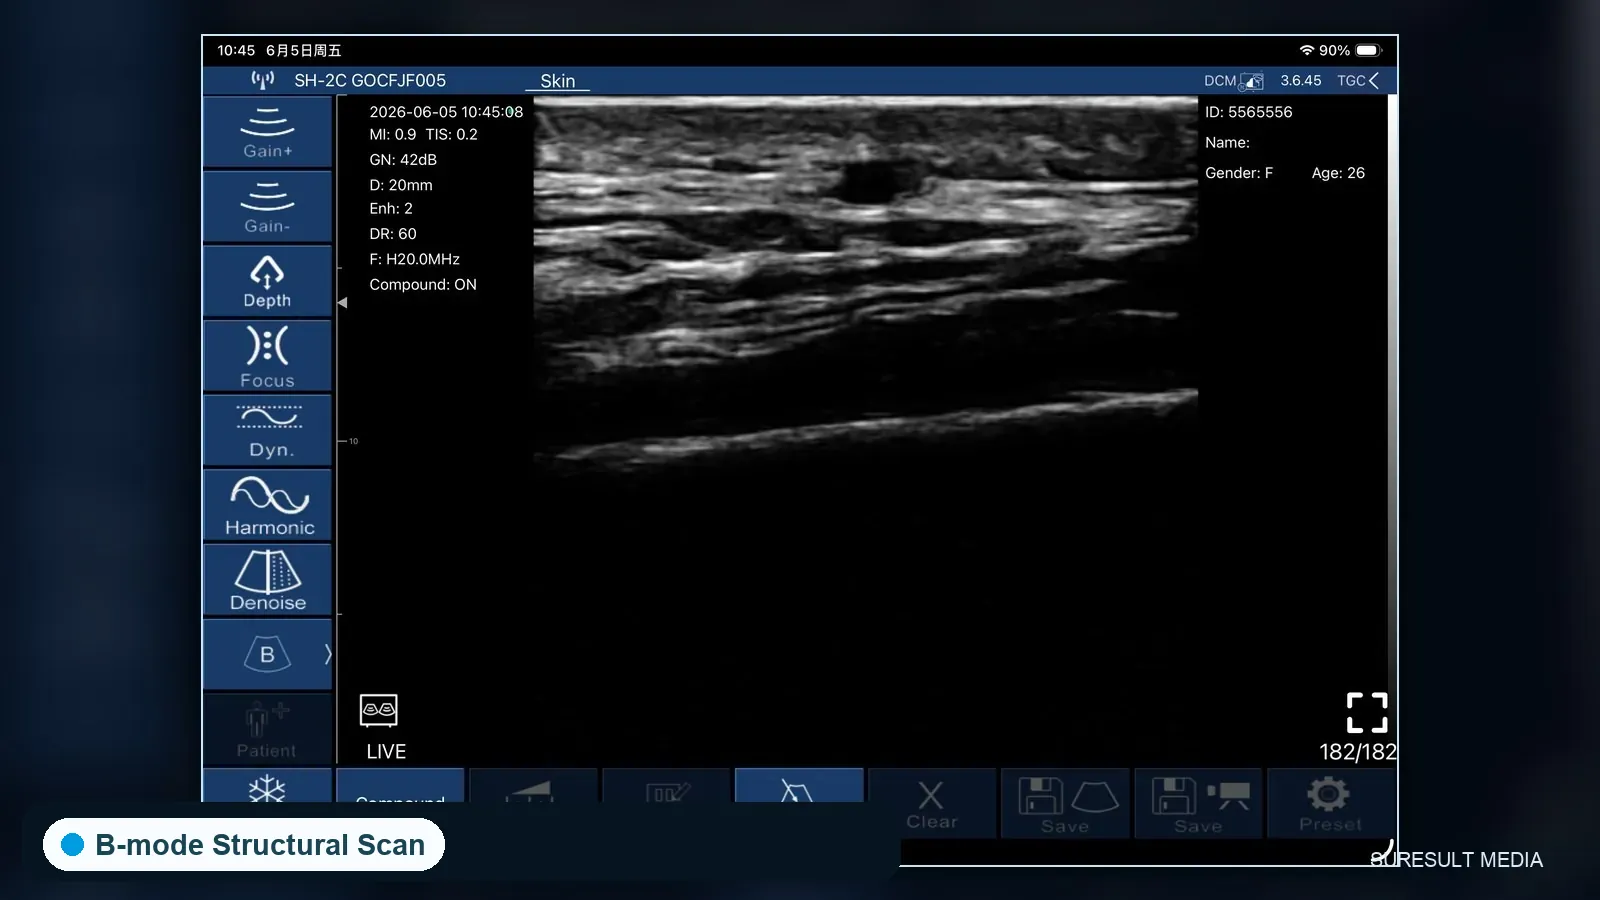1600x900 pixels.
Task: Save still image with Save icon
Action: pyautogui.click(x=1066, y=804)
